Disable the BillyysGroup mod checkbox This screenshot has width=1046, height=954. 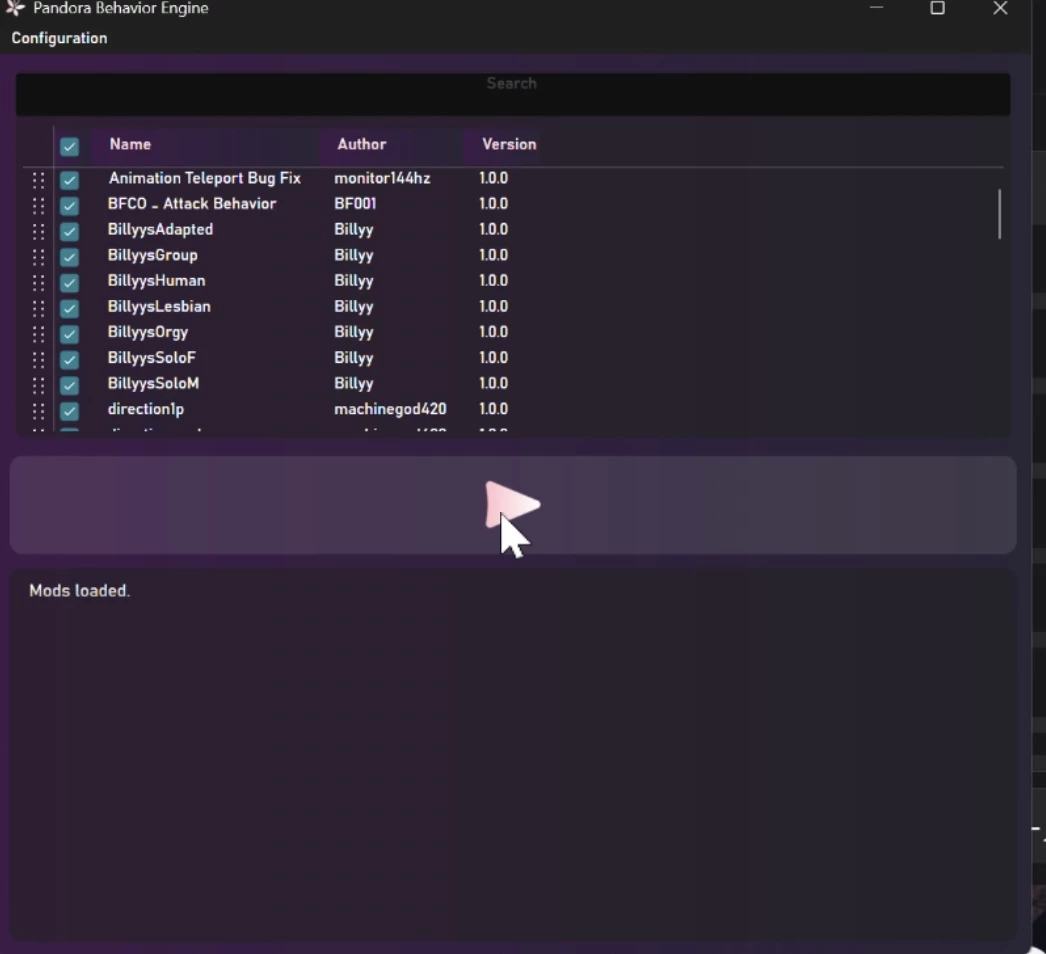tap(69, 257)
